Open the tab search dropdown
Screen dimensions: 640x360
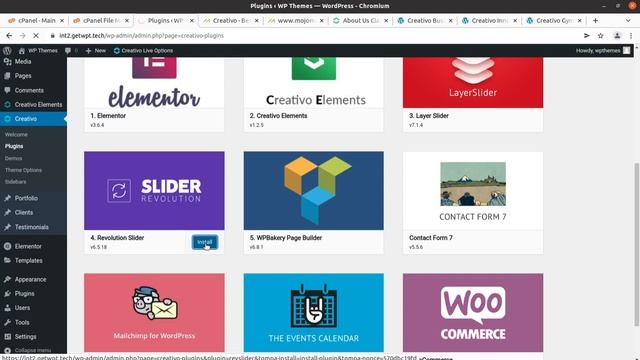pyautogui.click(x=628, y=20)
